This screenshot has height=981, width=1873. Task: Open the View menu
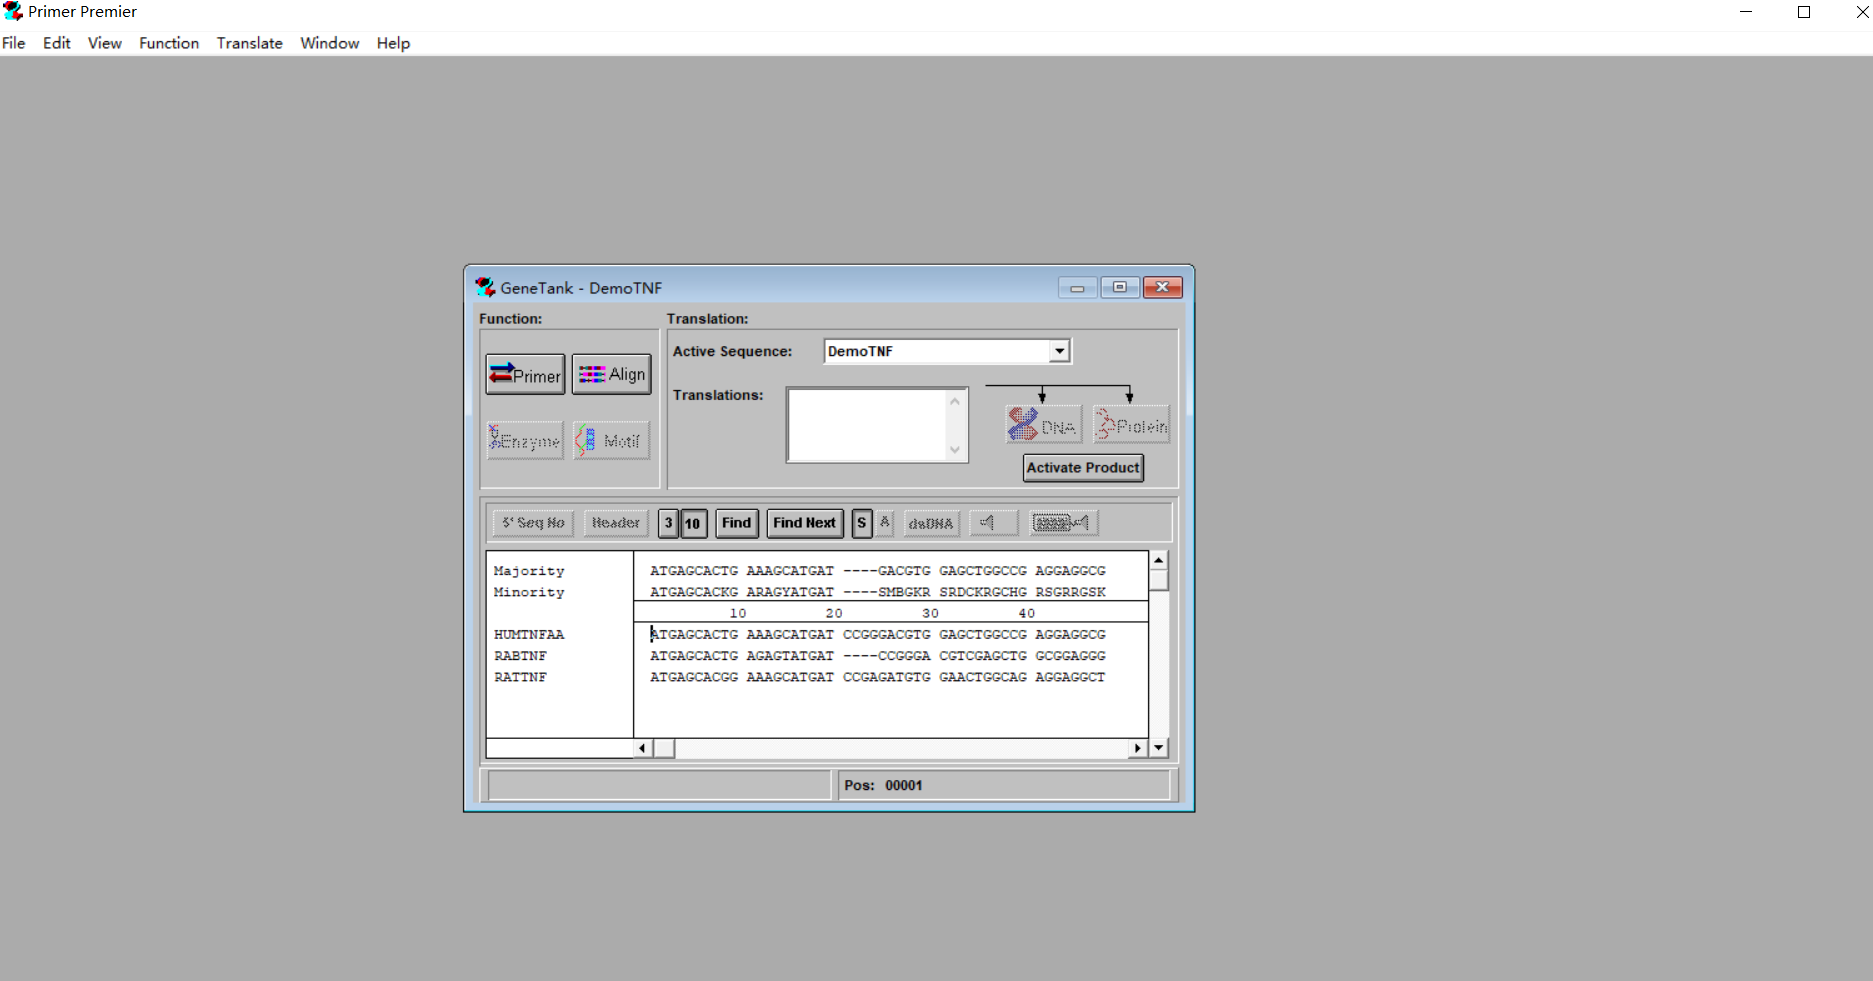pyautogui.click(x=105, y=43)
